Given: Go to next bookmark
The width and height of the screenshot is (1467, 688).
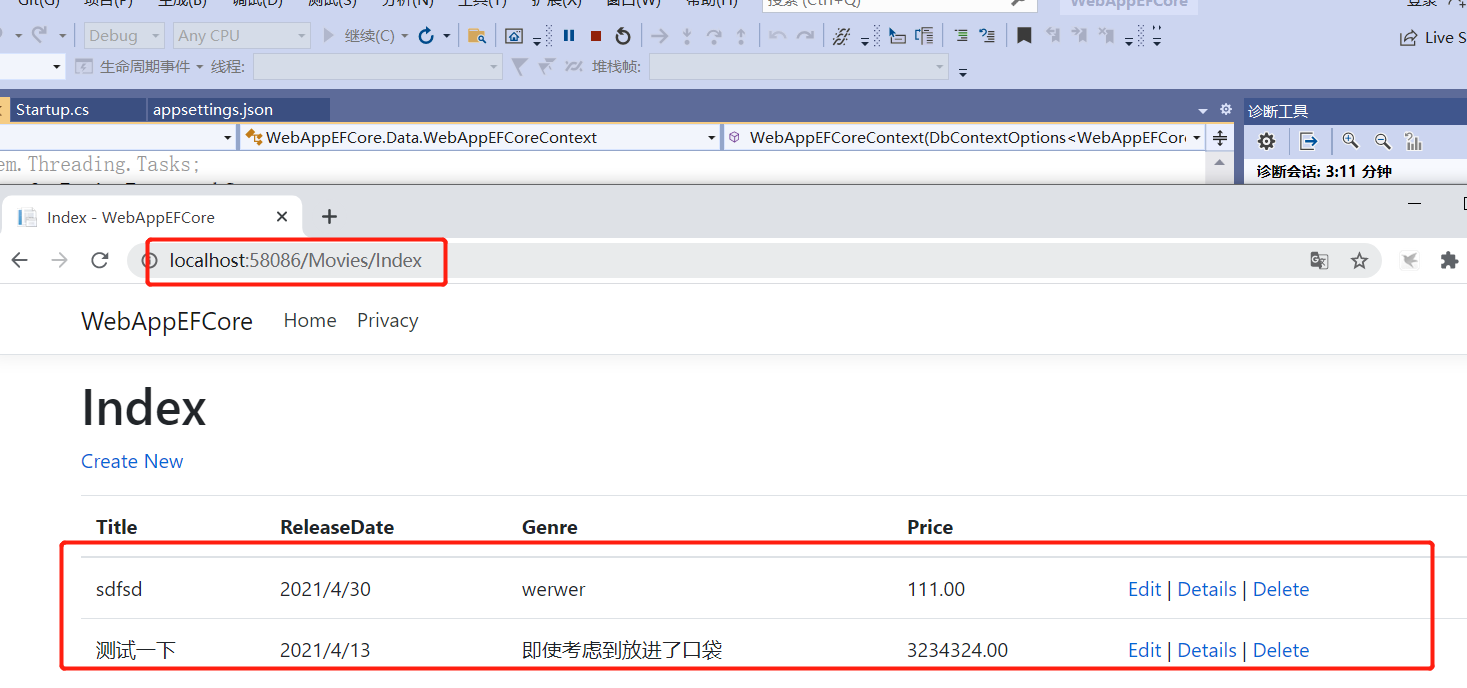Looking at the screenshot, I should (1079, 36).
